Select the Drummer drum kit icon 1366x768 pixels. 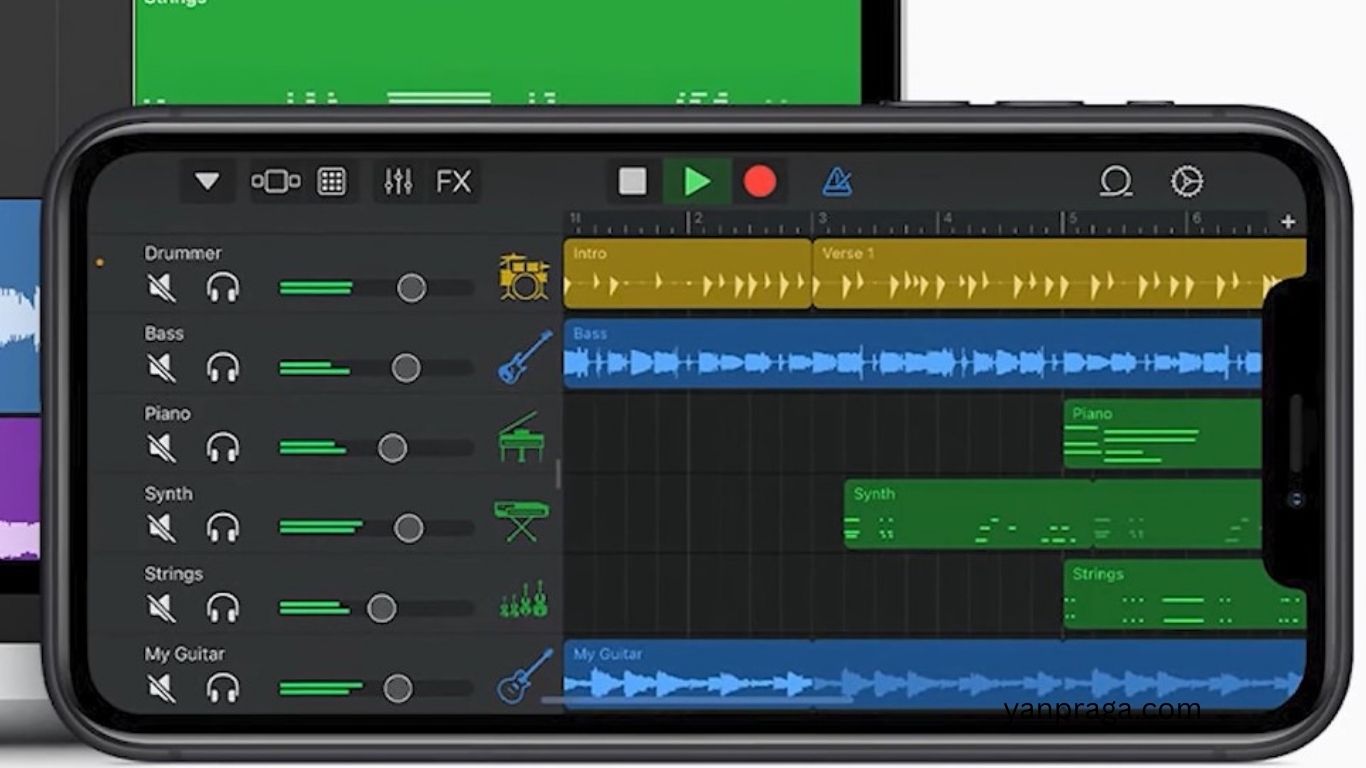tap(524, 277)
